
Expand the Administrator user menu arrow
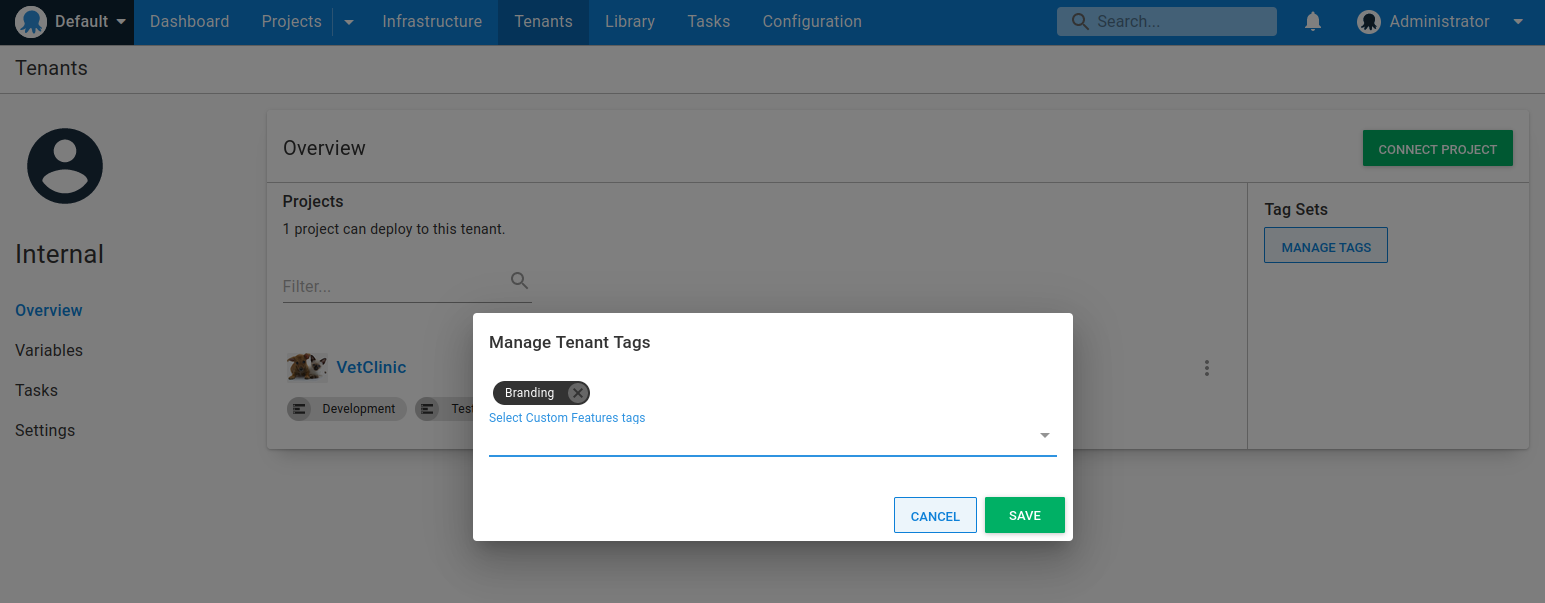(1517, 22)
